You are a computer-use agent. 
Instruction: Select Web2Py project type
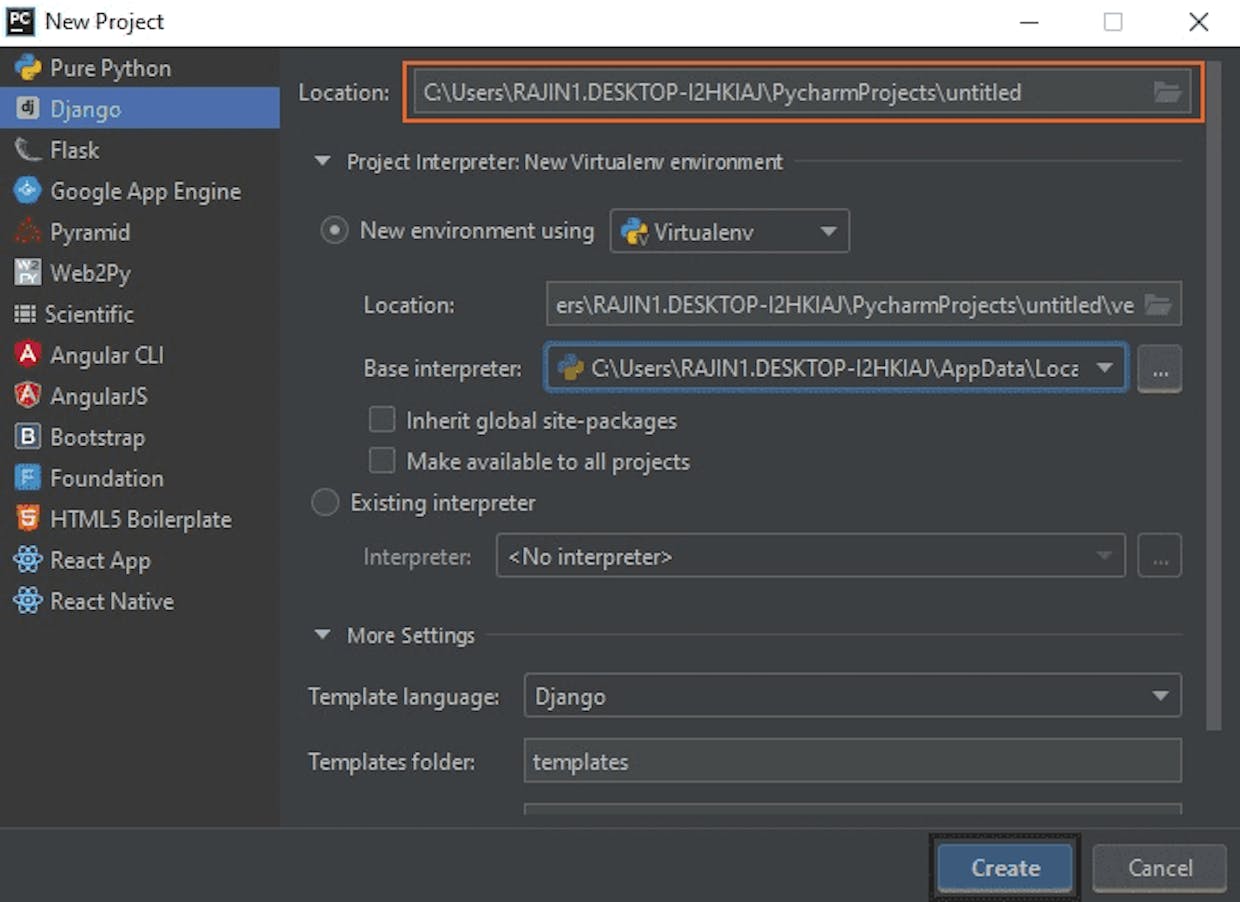tap(140, 273)
